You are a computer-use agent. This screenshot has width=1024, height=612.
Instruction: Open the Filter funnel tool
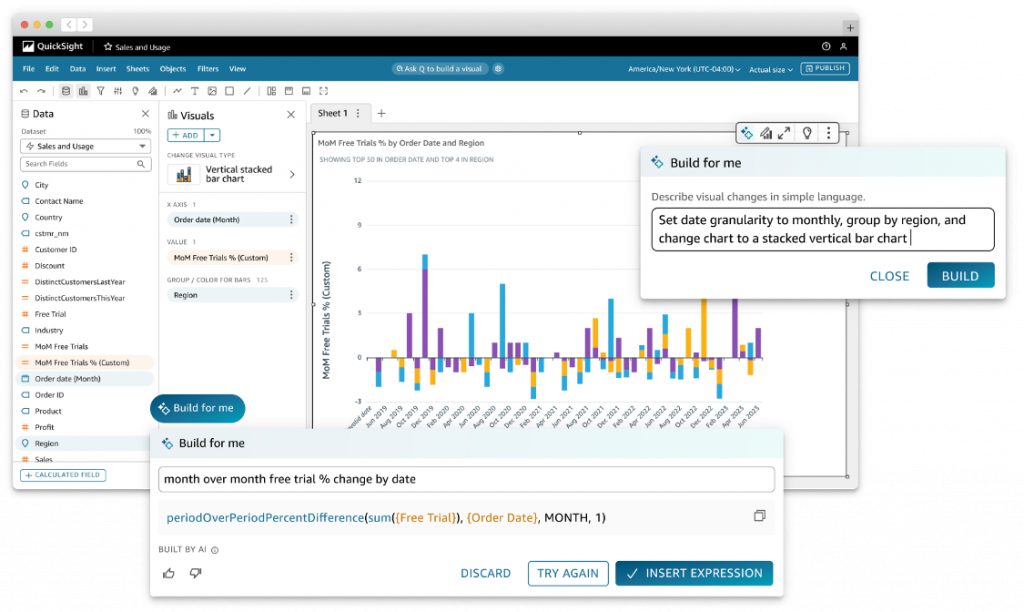tap(101, 91)
